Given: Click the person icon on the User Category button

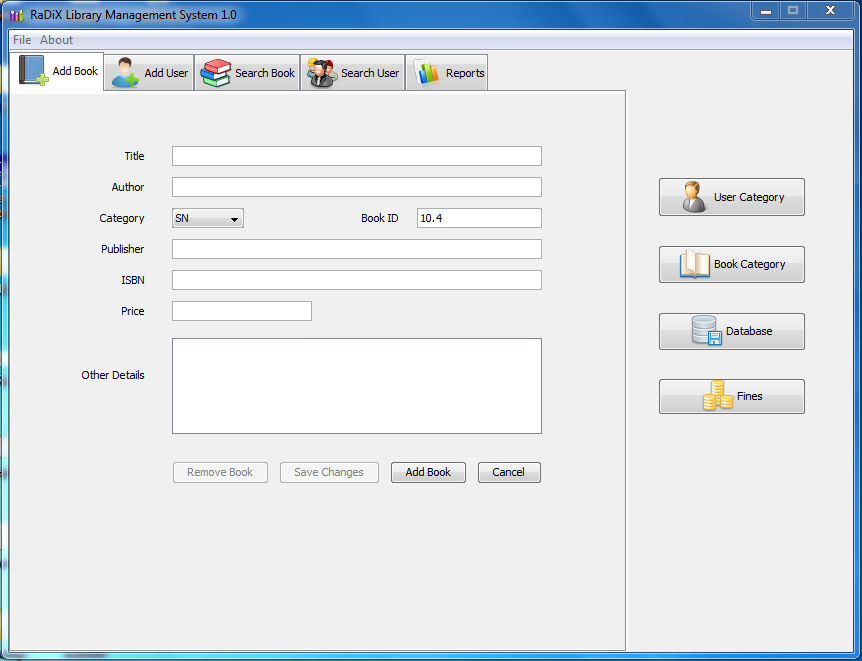Looking at the screenshot, I should point(696,196).
